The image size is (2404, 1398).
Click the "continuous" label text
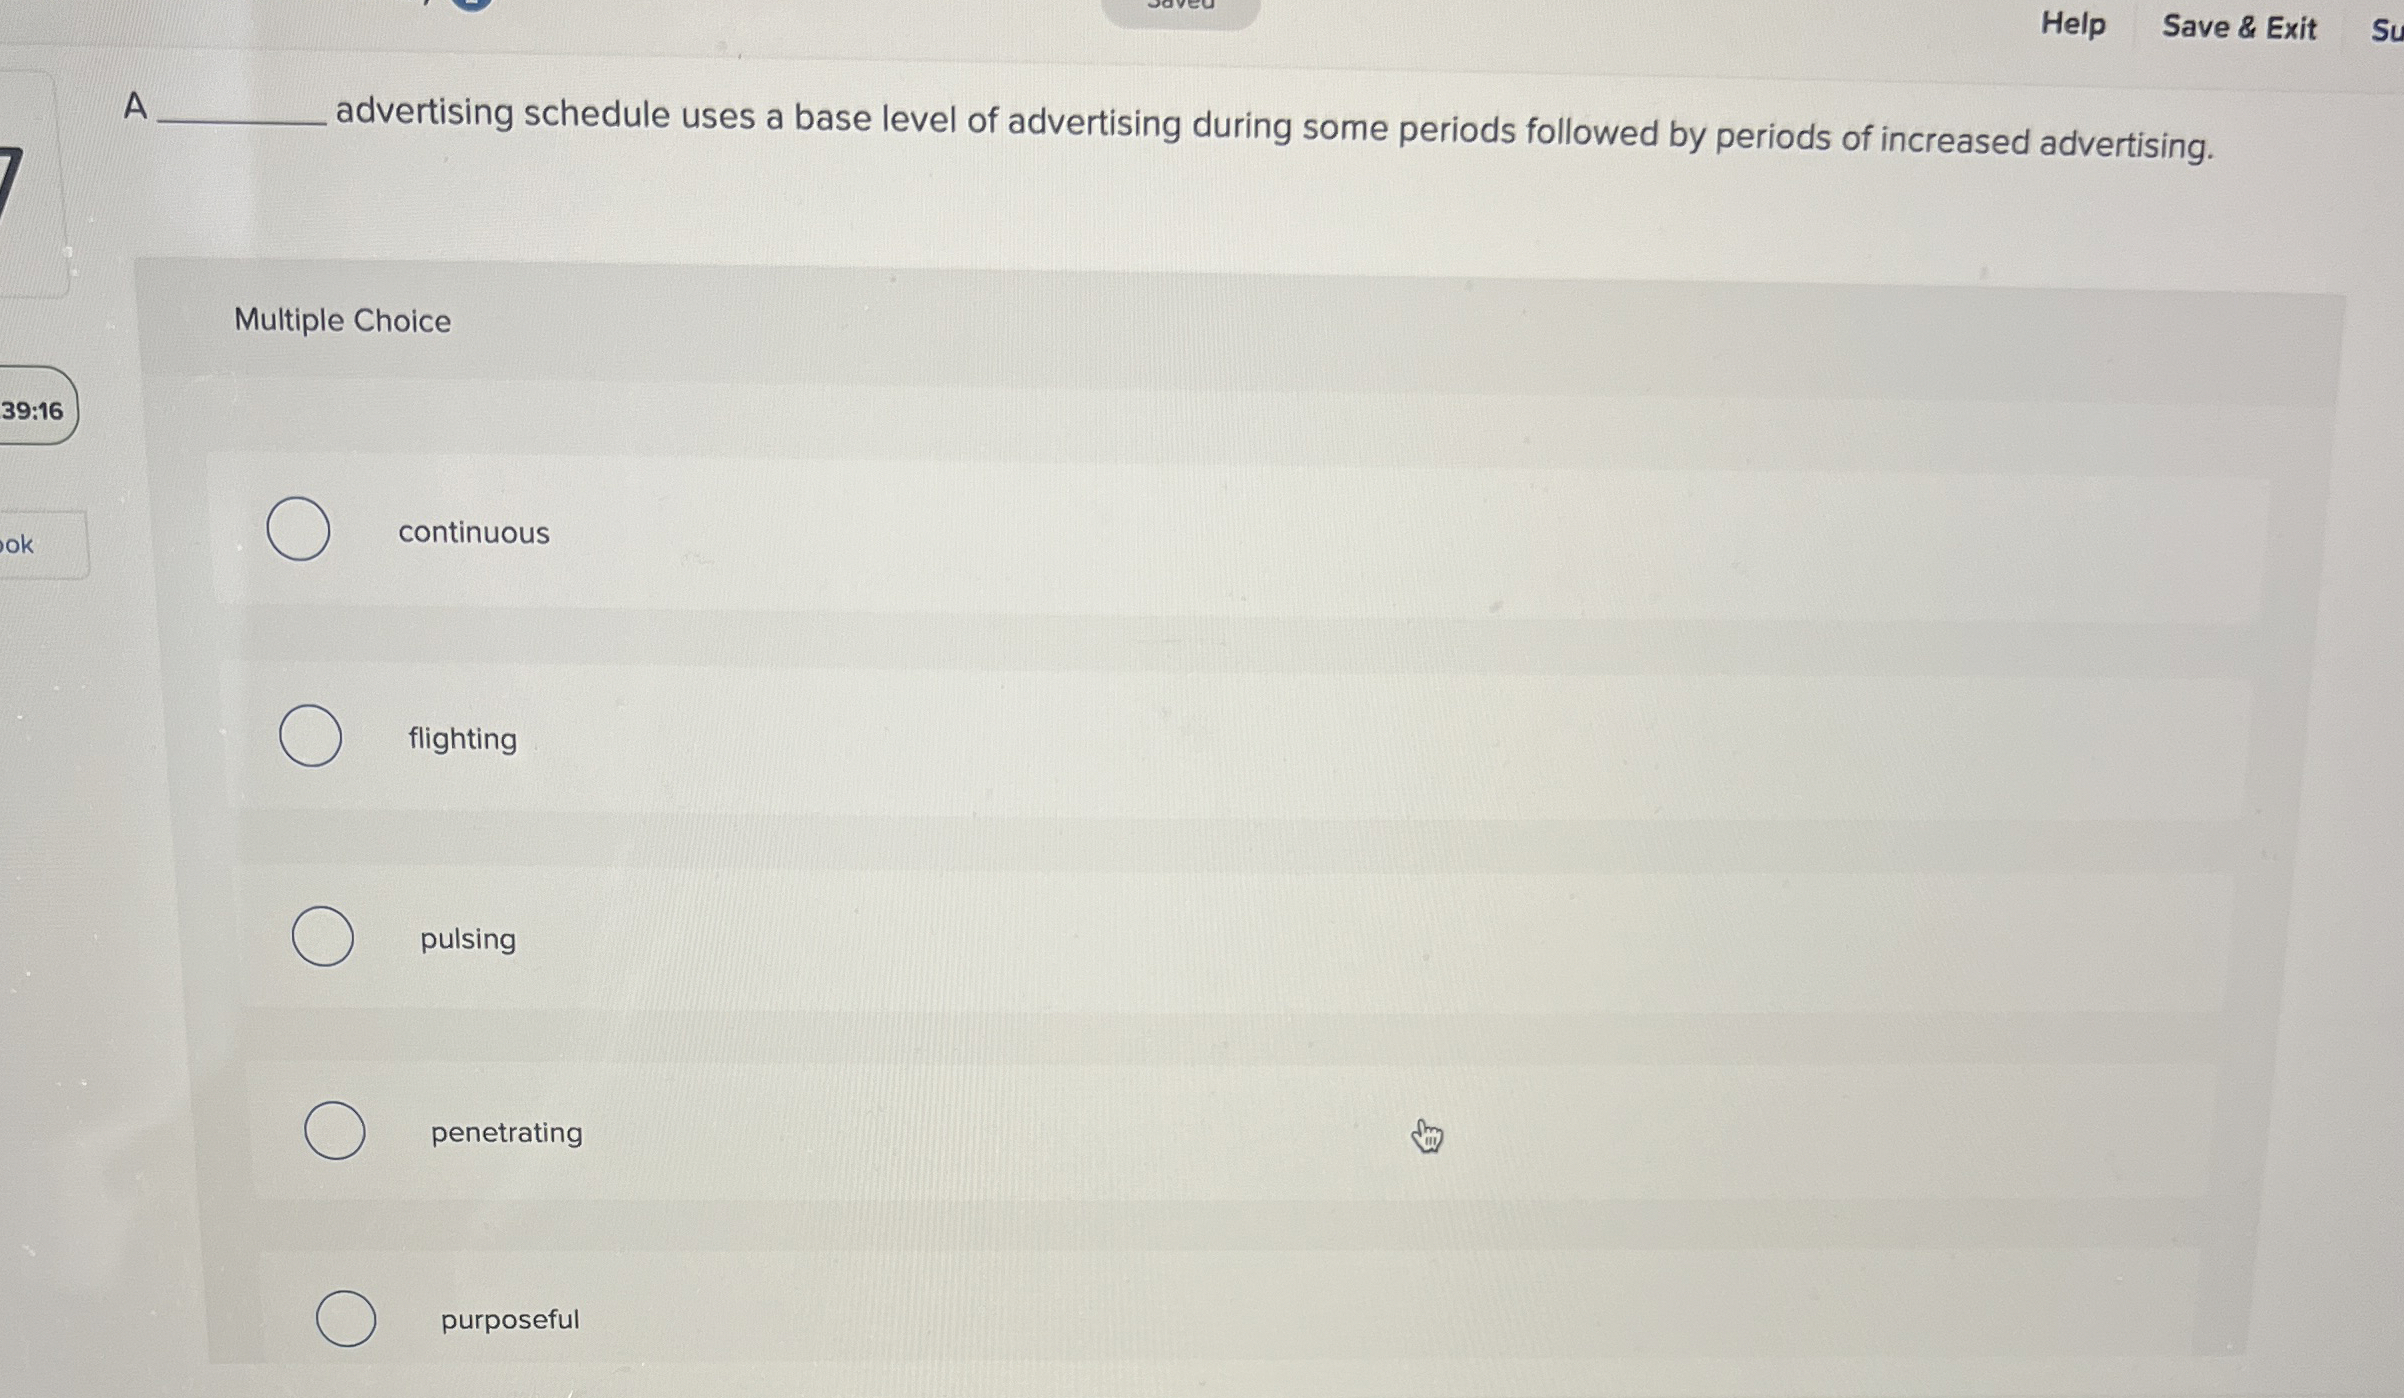click(473, 532)
